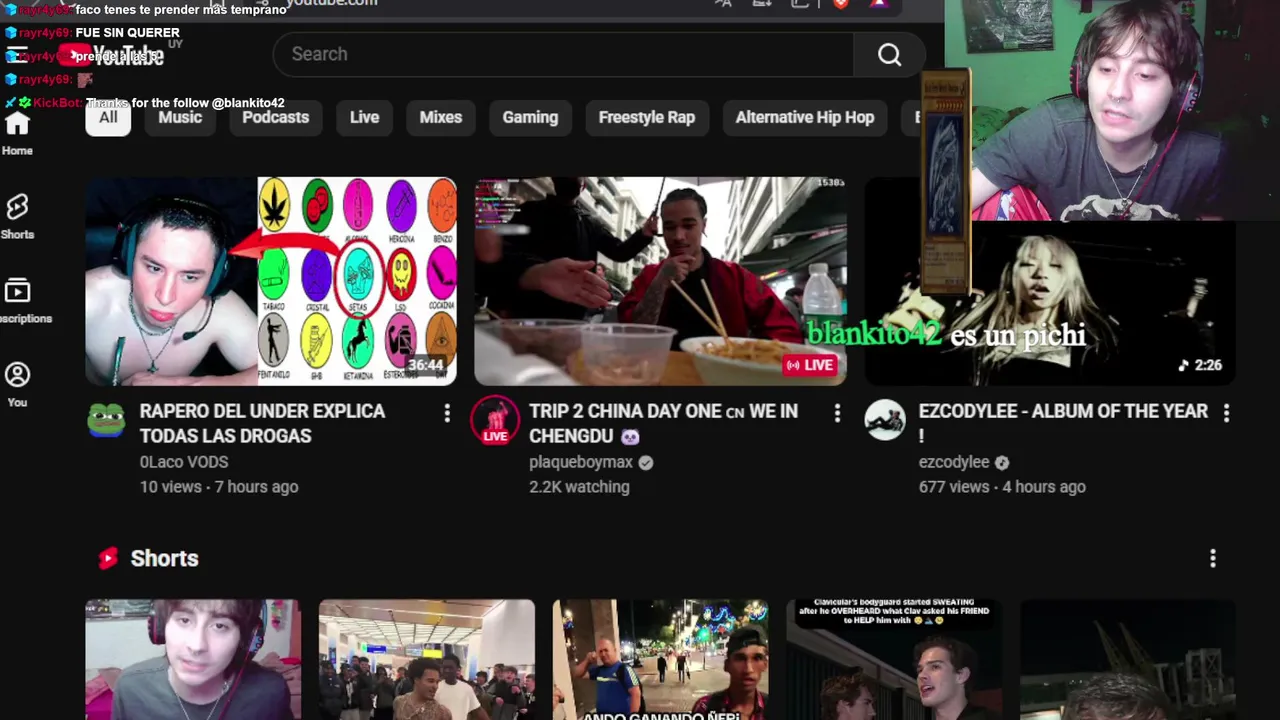Viewport: 1280px width, 720px height.
Task: Select the Mixes filter chip
Action: tap(441, 117)
